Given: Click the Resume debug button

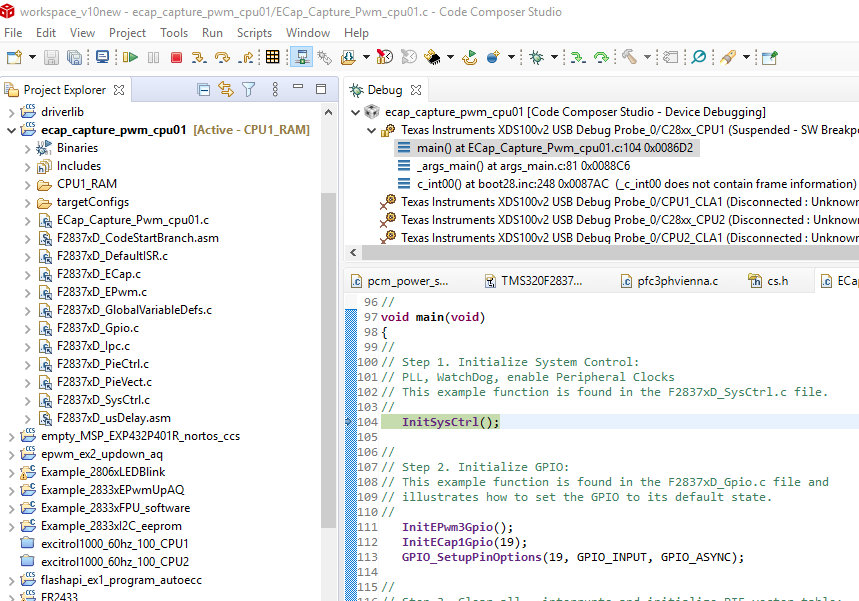Looking at the screenshot, I should (x=130, y=57).
